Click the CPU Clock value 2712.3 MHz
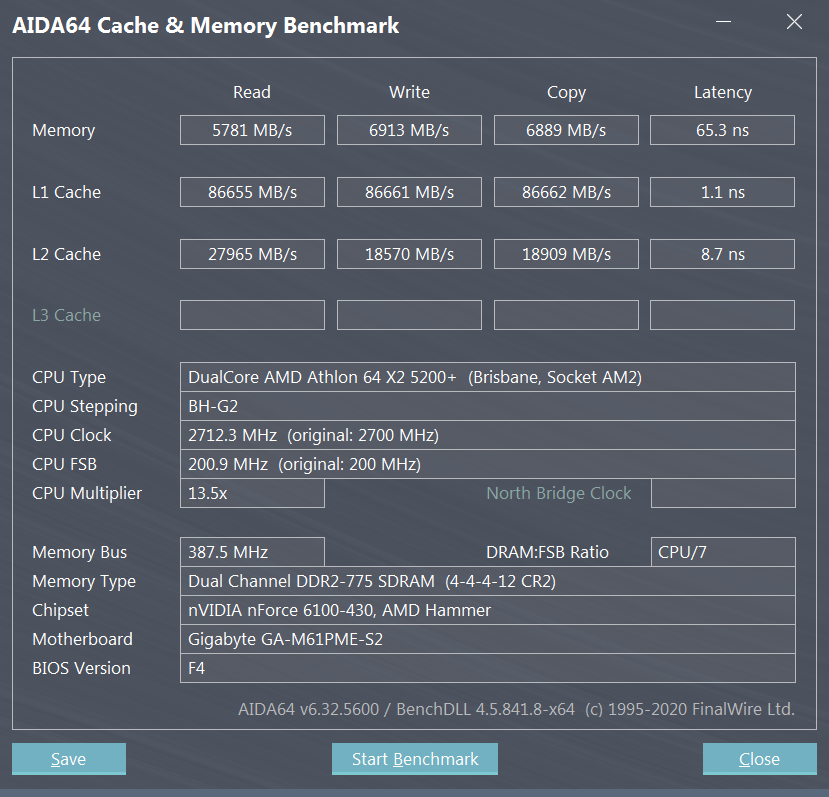Viewport: 829px width, 797px height. point(487,435)
